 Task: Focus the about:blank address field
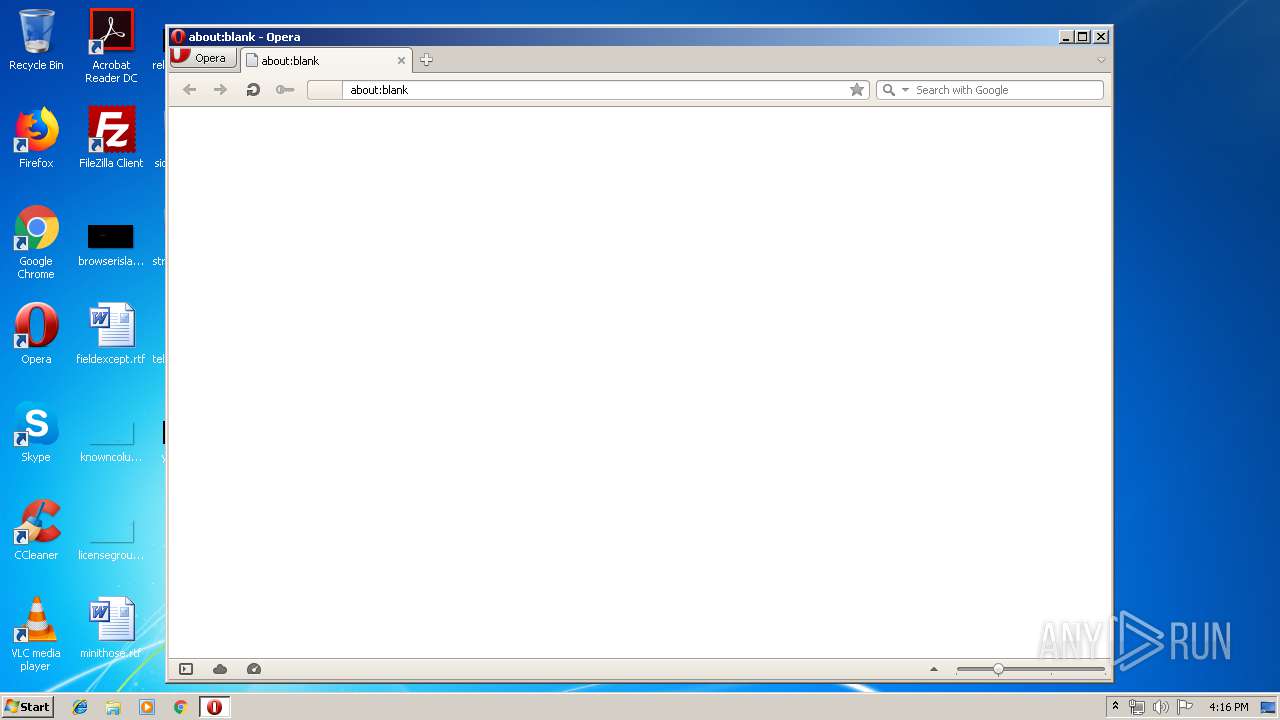click(x=595, y=90)
